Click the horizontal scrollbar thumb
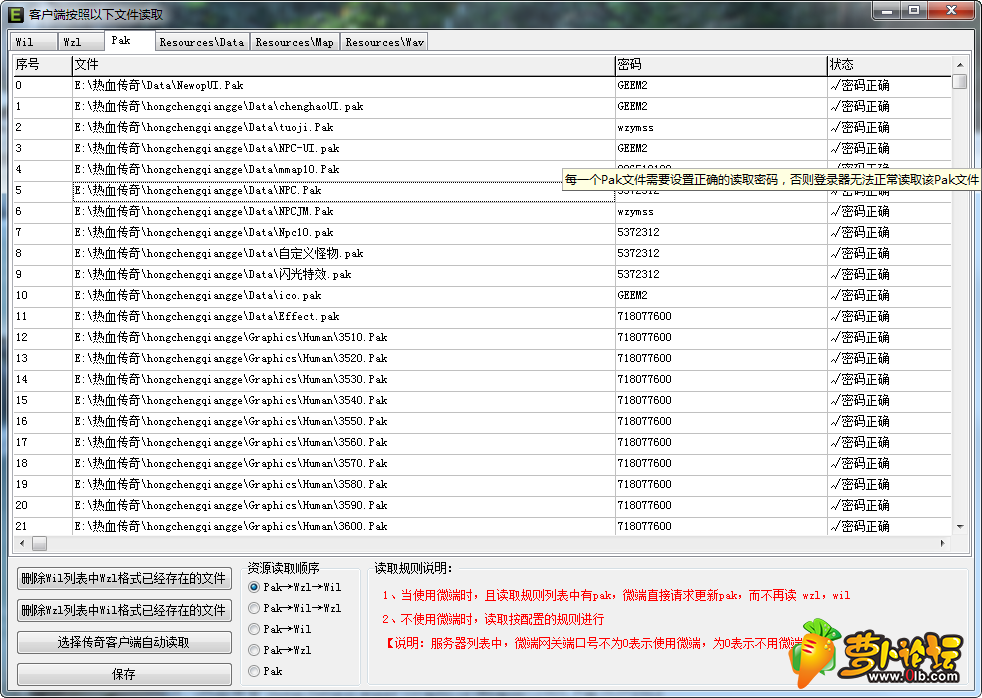The image size is (982, 698). coord(39,543)
